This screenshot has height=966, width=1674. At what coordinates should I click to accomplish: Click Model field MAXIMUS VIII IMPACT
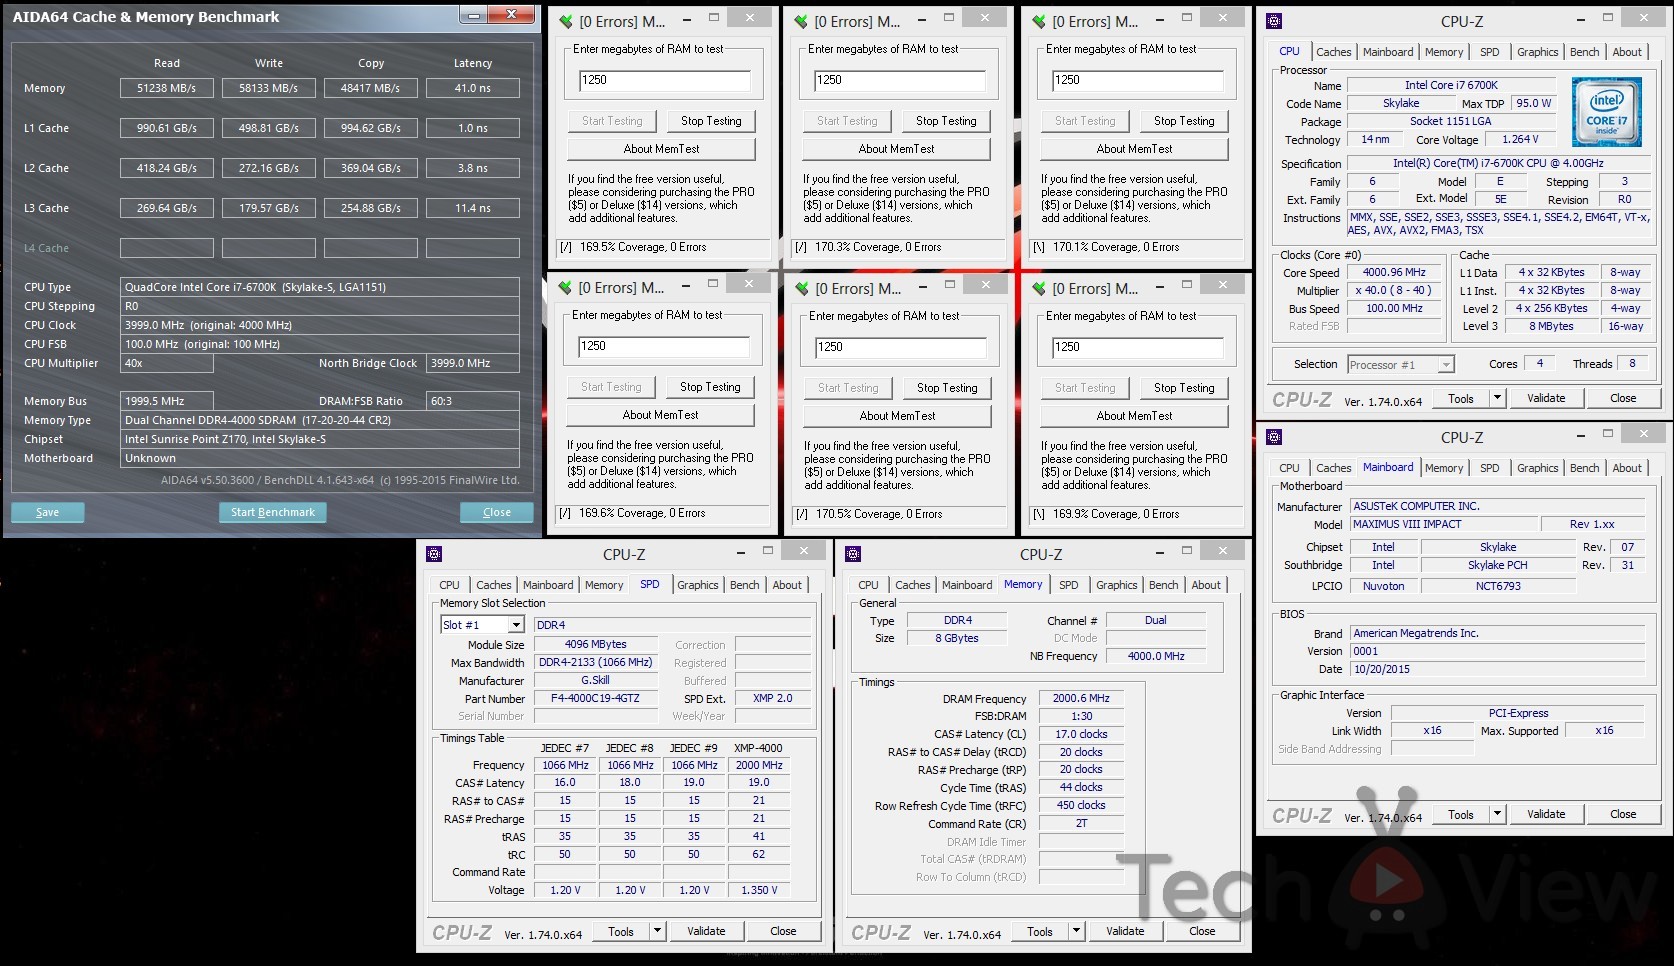pos(1444,524)
